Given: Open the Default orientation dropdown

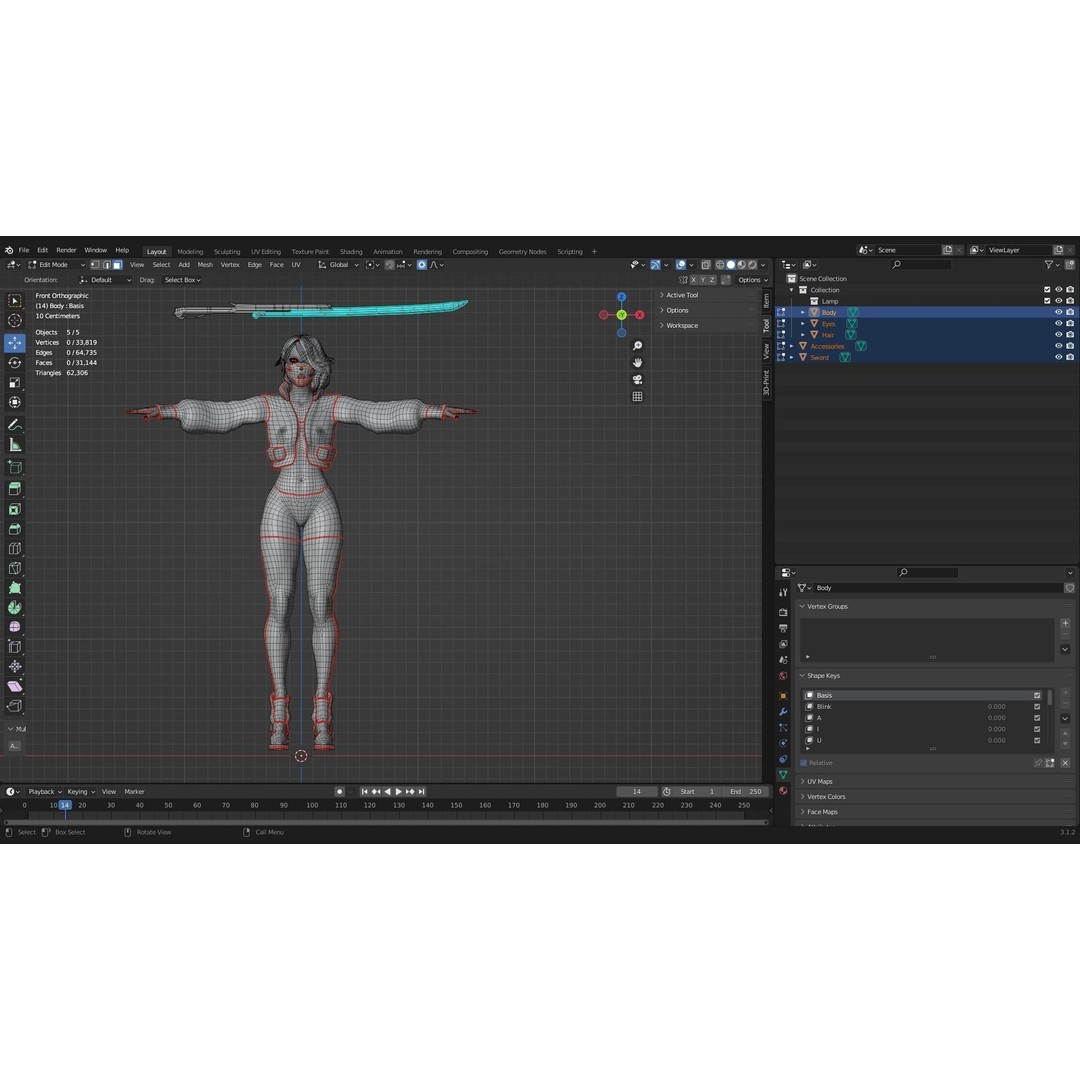Looking at the screenshot, I should 105,280.
